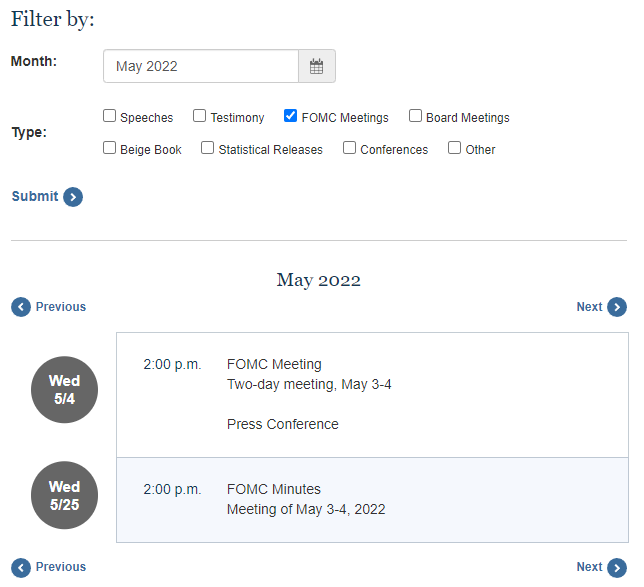This screenshot has height=587, width=644.
Task: Click the Submit arrow icon
Action: [x=73, y=197]
